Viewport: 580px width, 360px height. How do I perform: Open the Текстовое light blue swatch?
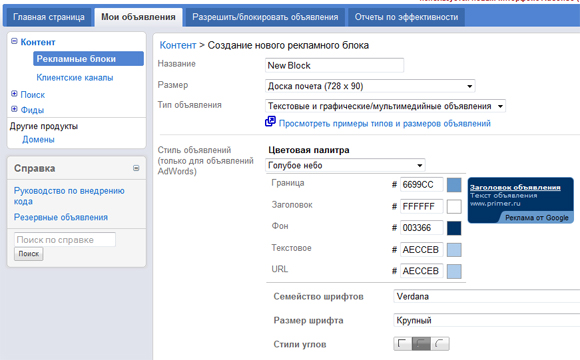[x=454, y=250]
